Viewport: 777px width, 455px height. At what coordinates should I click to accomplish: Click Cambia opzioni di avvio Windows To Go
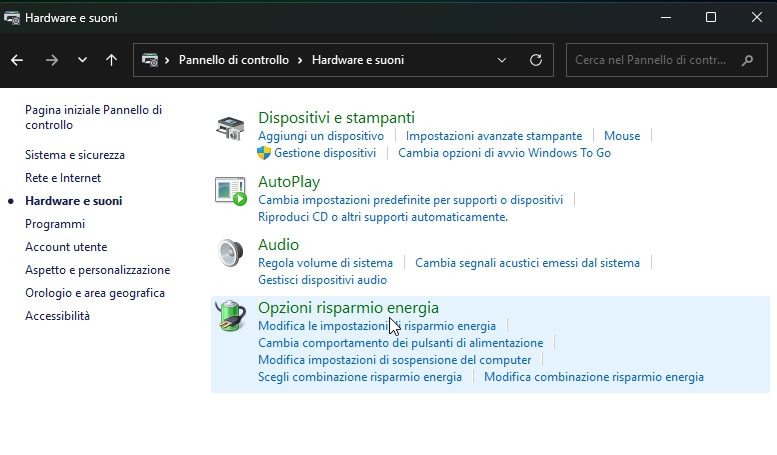(x=504, y=153)
